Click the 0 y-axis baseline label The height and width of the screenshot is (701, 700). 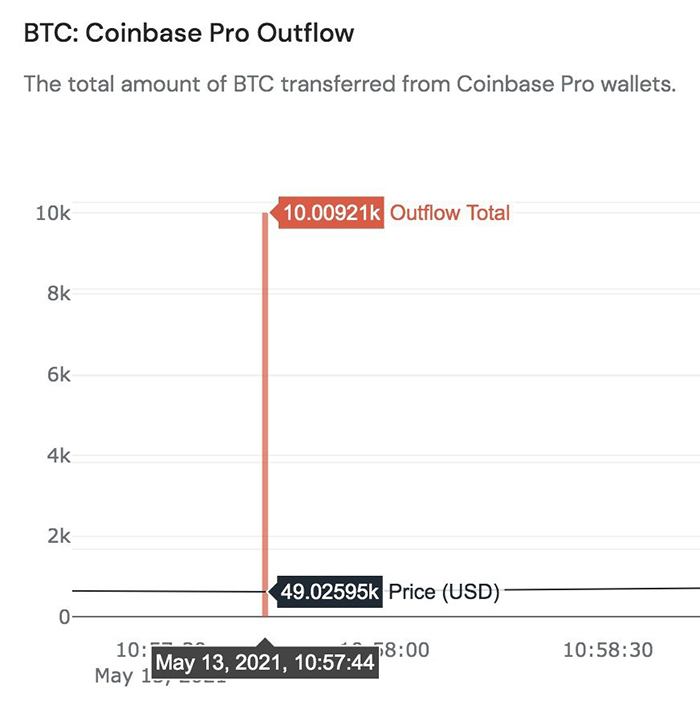click(x=64, y=617)
